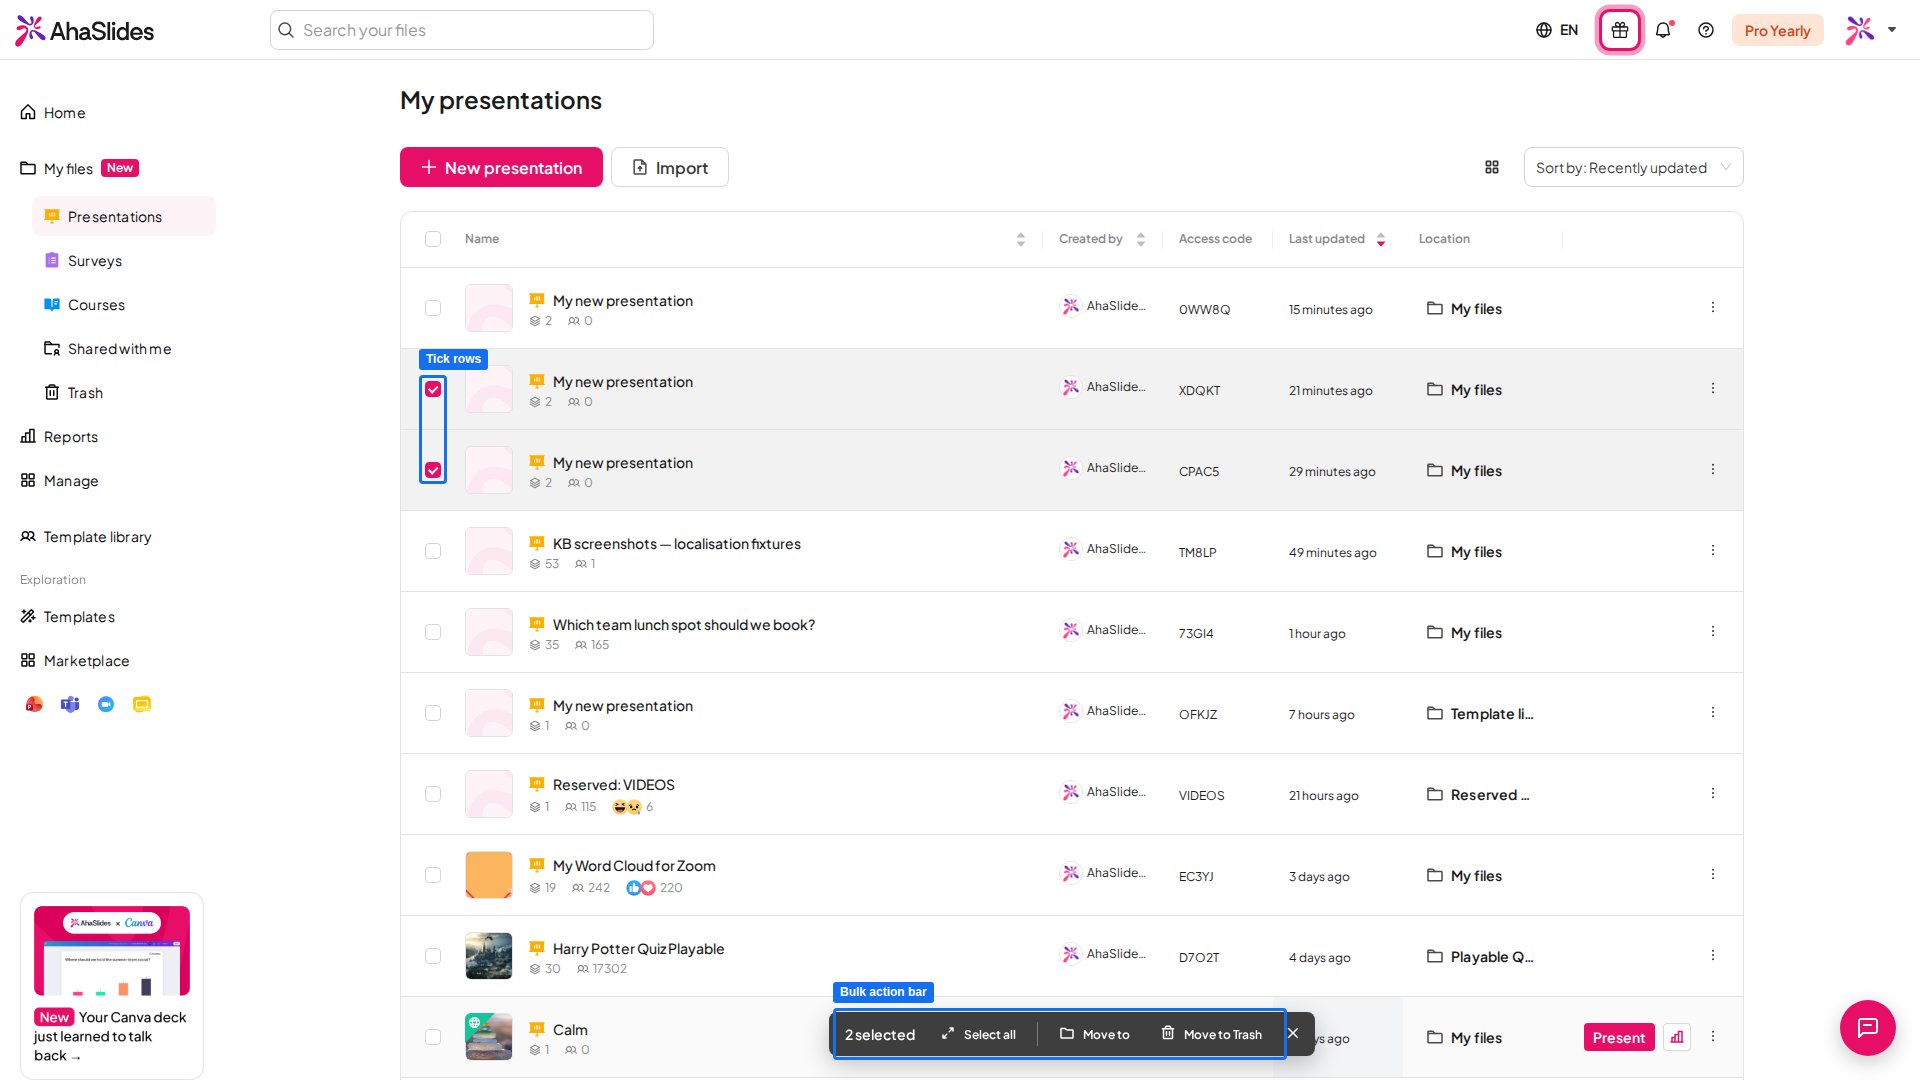Move selected items to Trash
Viewport: 1920px width, 1080px height.
(1211, 1034)
